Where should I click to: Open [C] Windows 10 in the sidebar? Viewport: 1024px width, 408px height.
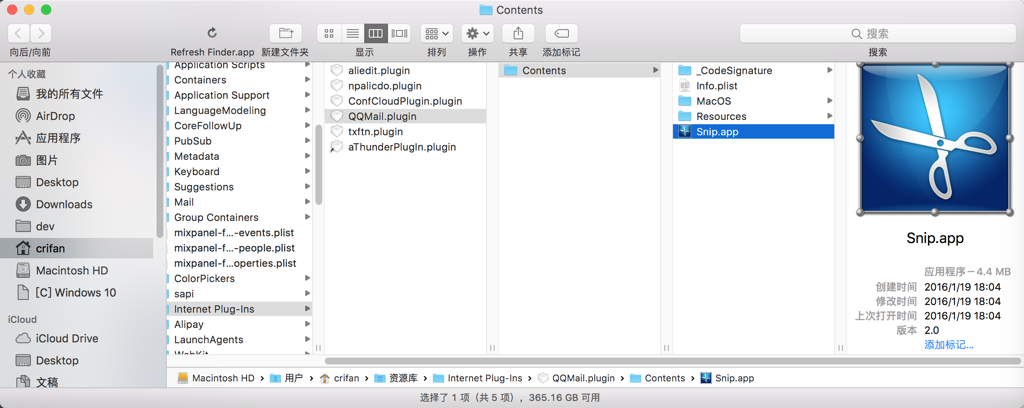coord(78,292)
